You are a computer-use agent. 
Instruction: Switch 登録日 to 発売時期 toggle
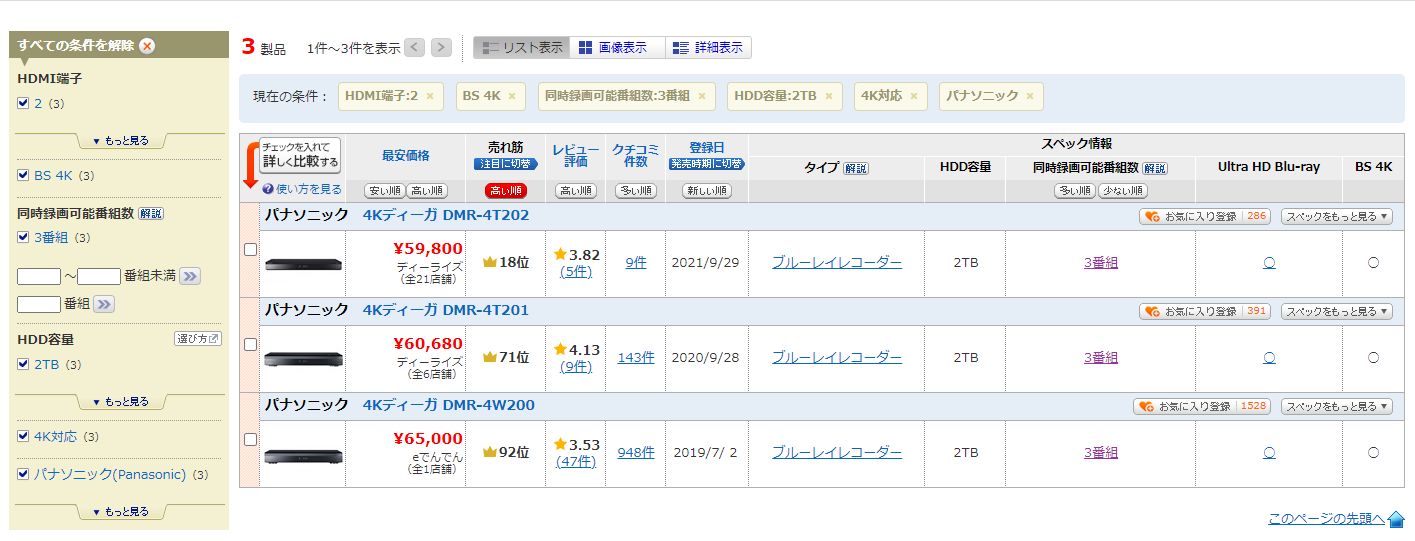707,164
